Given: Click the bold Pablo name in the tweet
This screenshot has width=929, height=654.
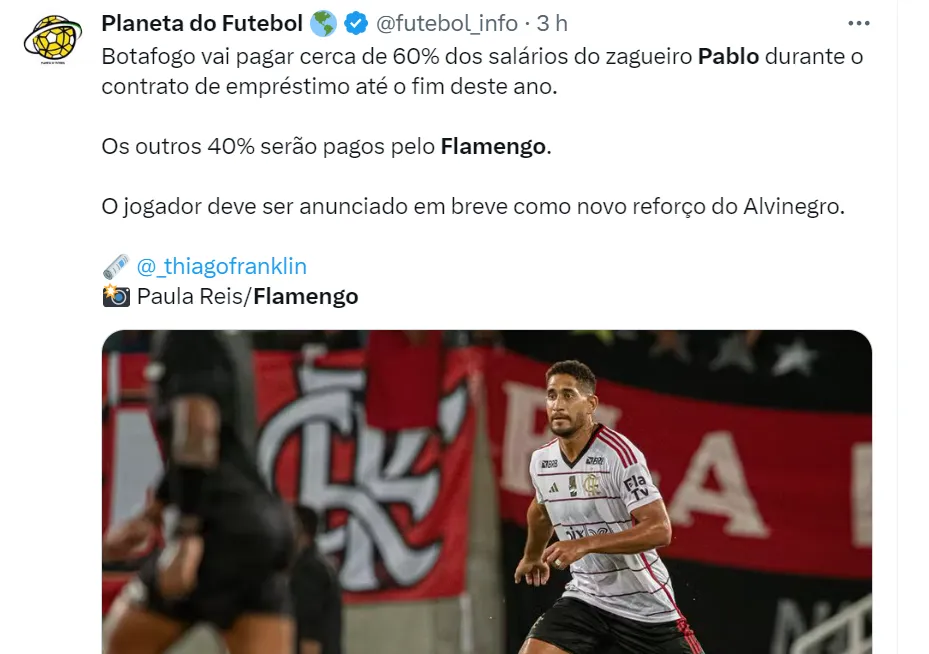Looking at the screenshot, I should click(728, 57).
